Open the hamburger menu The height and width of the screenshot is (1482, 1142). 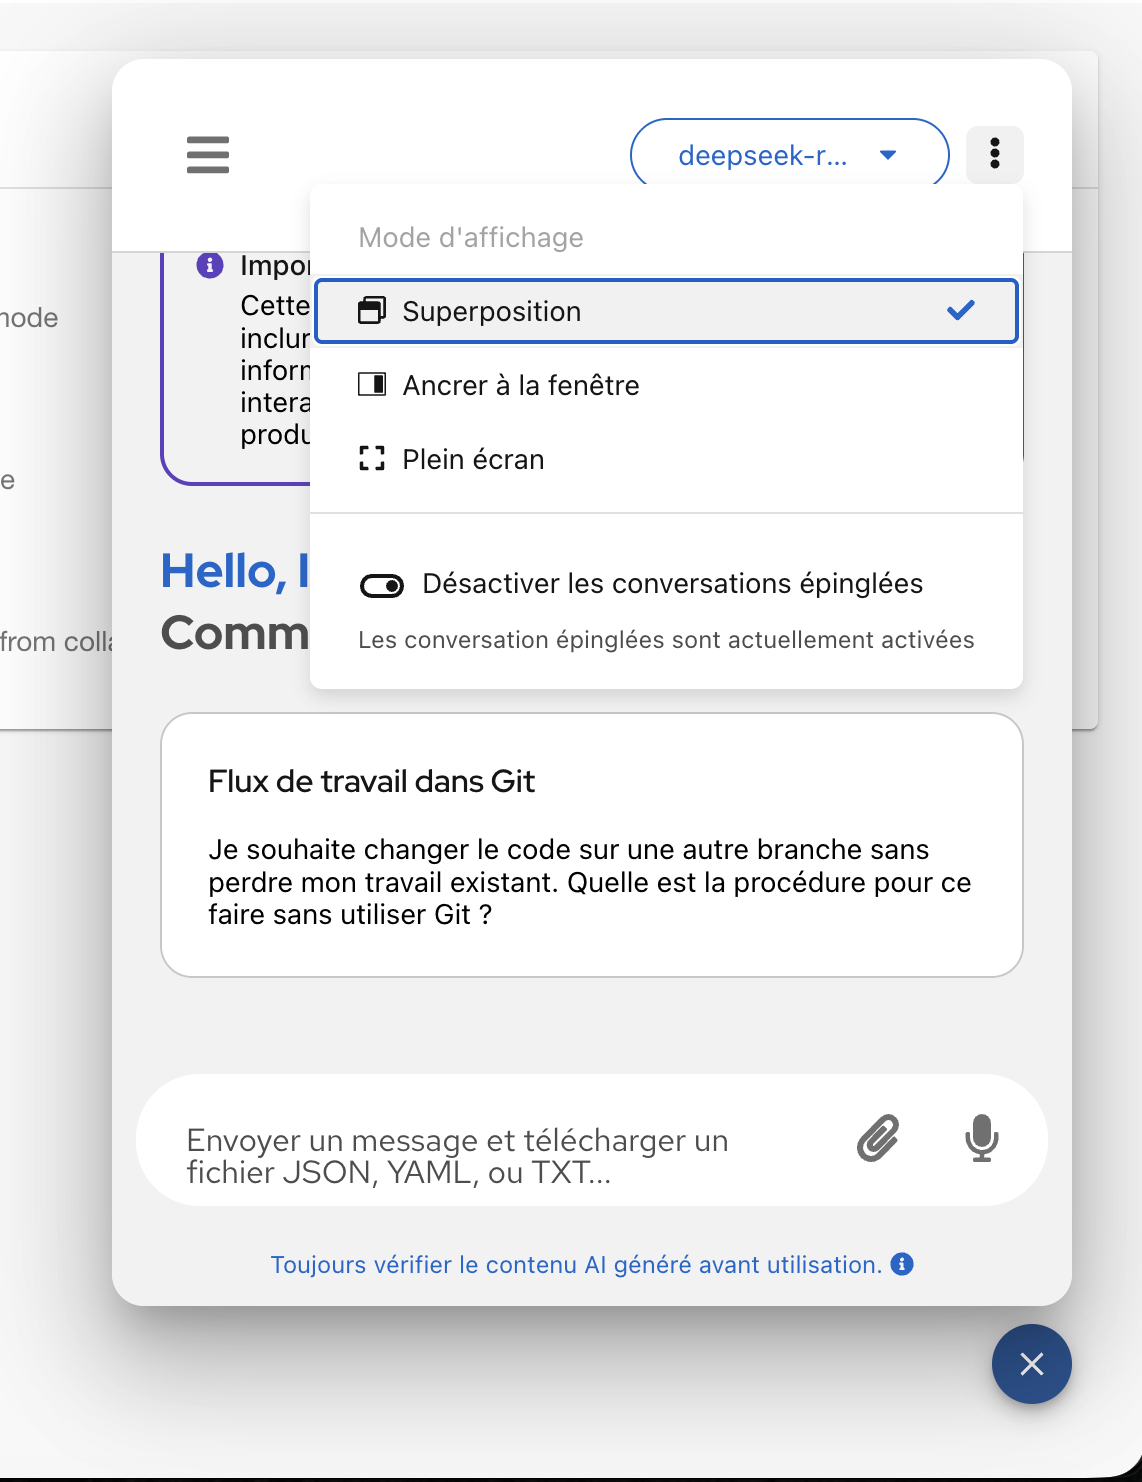208,155
